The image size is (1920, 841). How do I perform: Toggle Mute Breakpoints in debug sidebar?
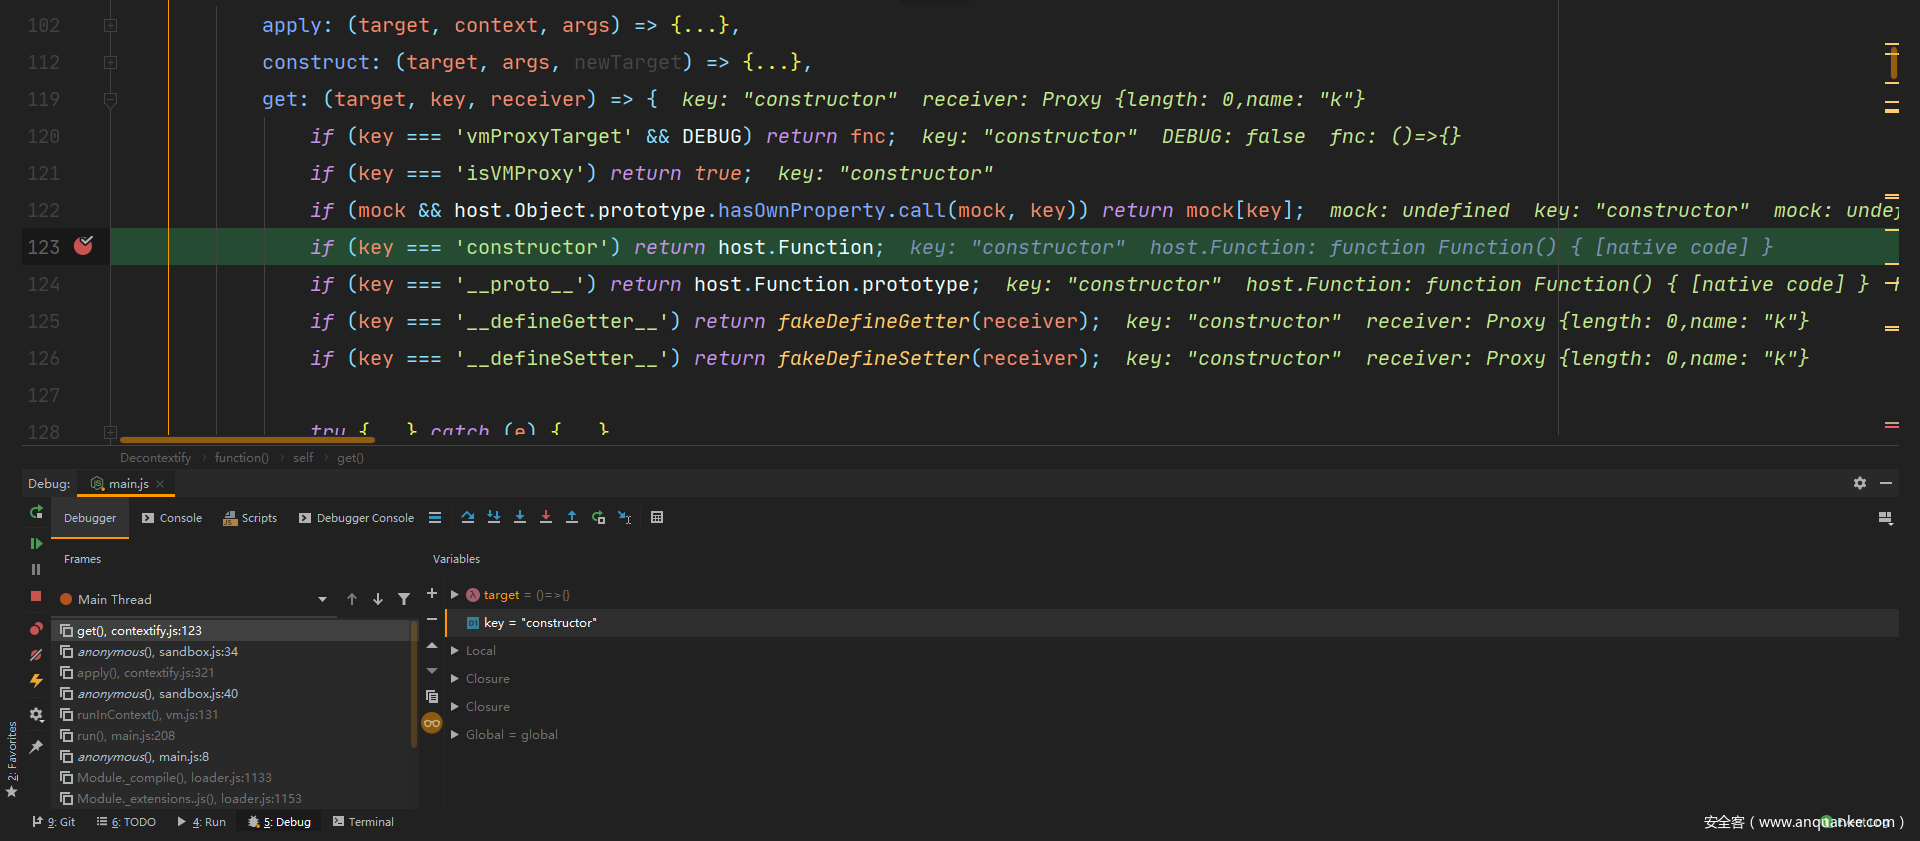pos(36,655)
